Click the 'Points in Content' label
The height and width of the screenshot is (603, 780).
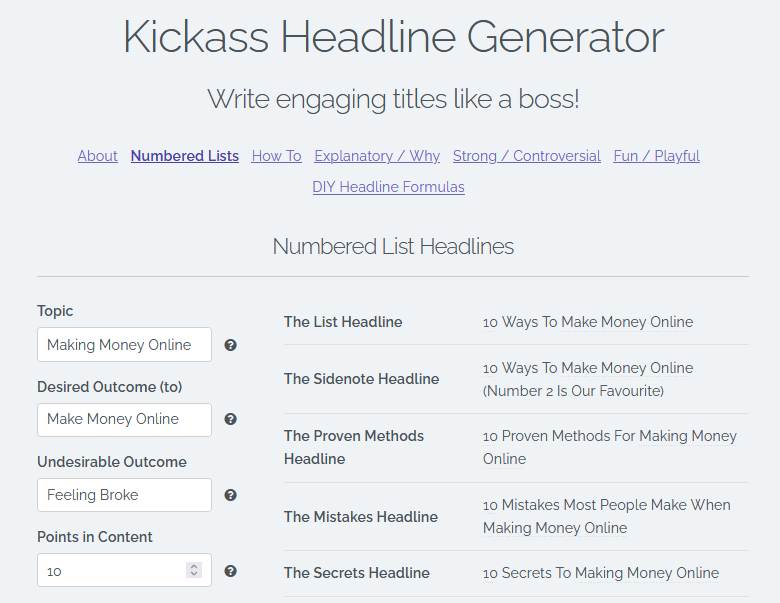95,537
